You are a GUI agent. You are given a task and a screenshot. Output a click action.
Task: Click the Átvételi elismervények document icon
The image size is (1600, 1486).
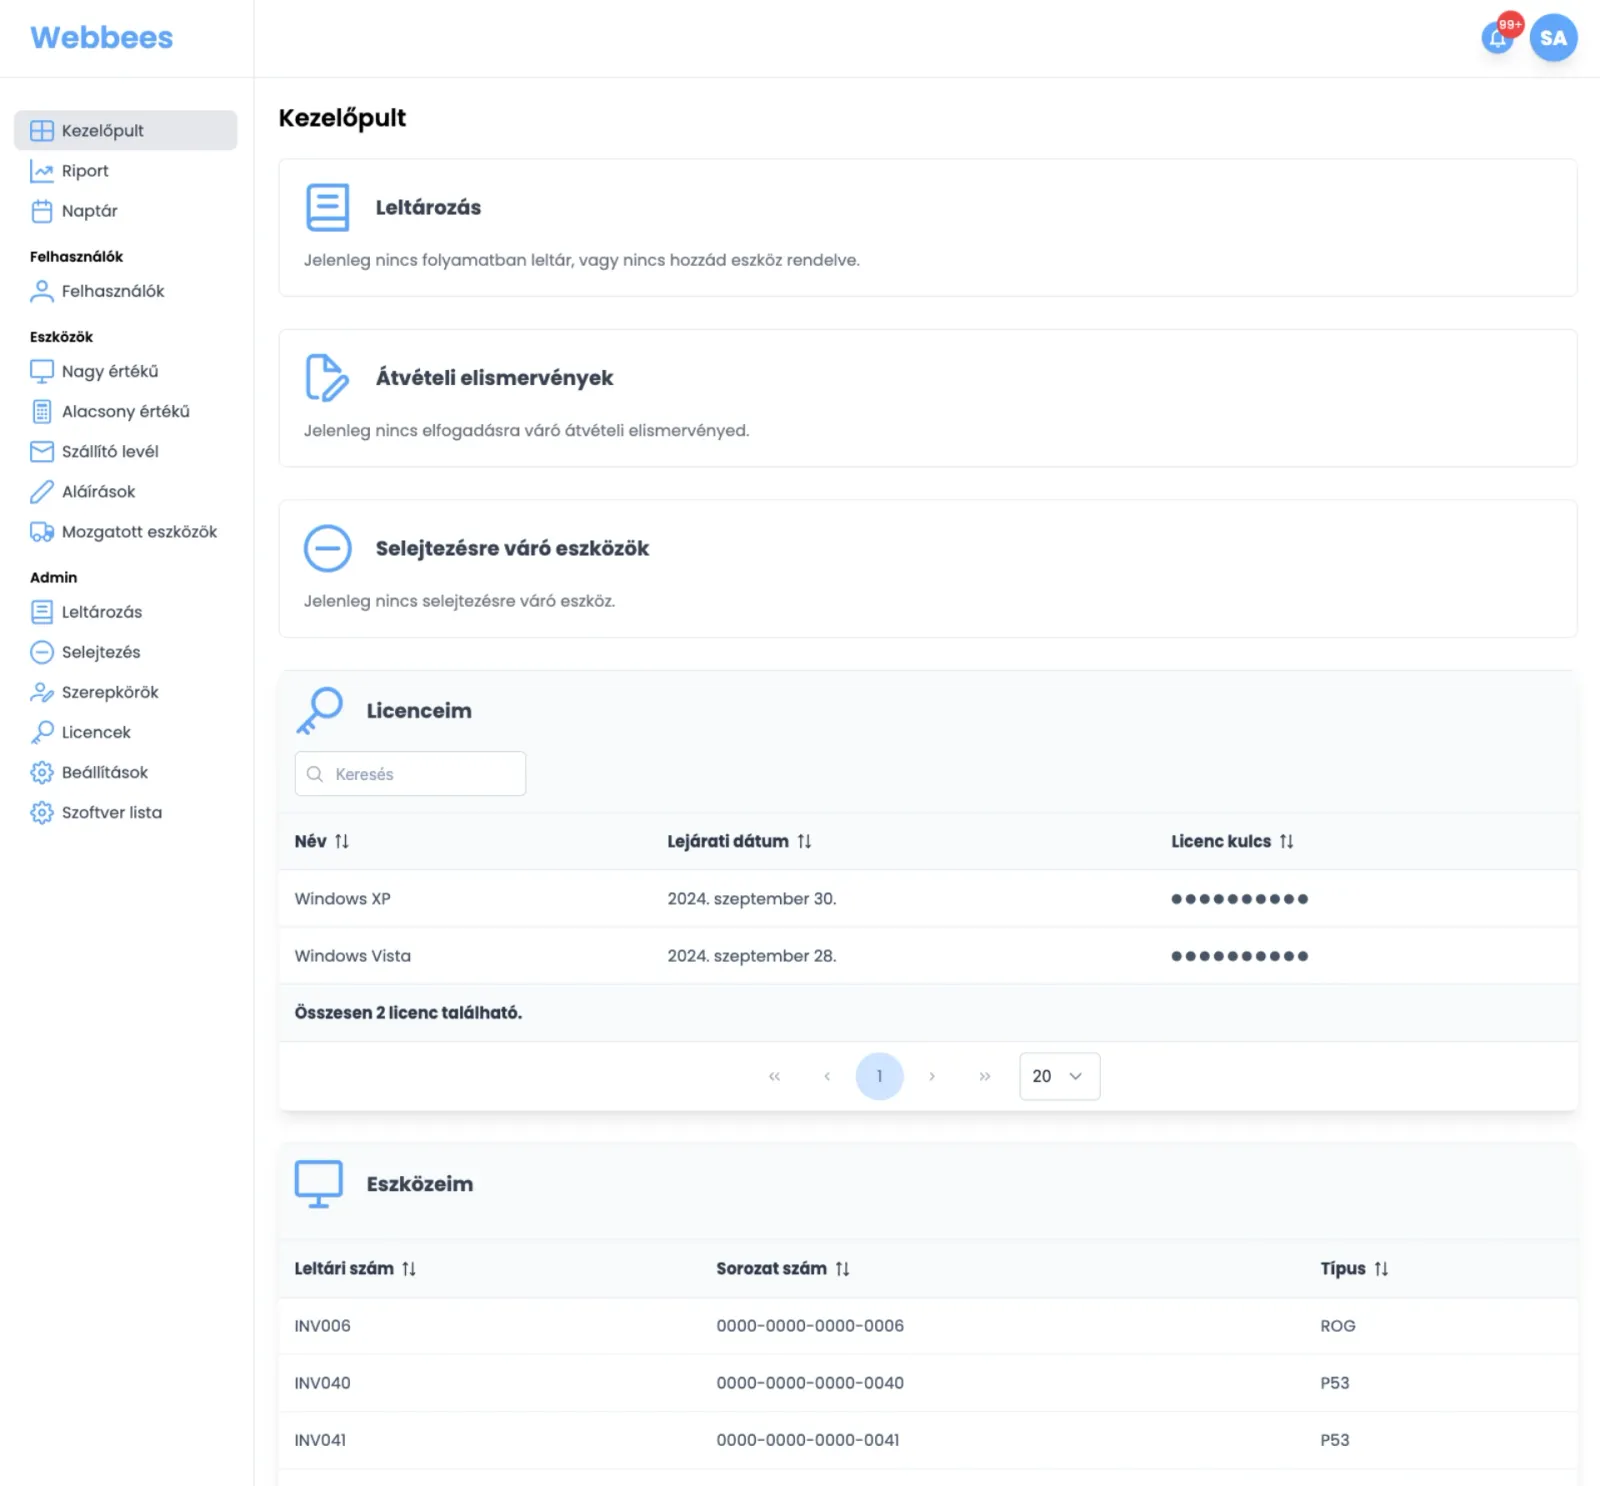coord(327,378)
